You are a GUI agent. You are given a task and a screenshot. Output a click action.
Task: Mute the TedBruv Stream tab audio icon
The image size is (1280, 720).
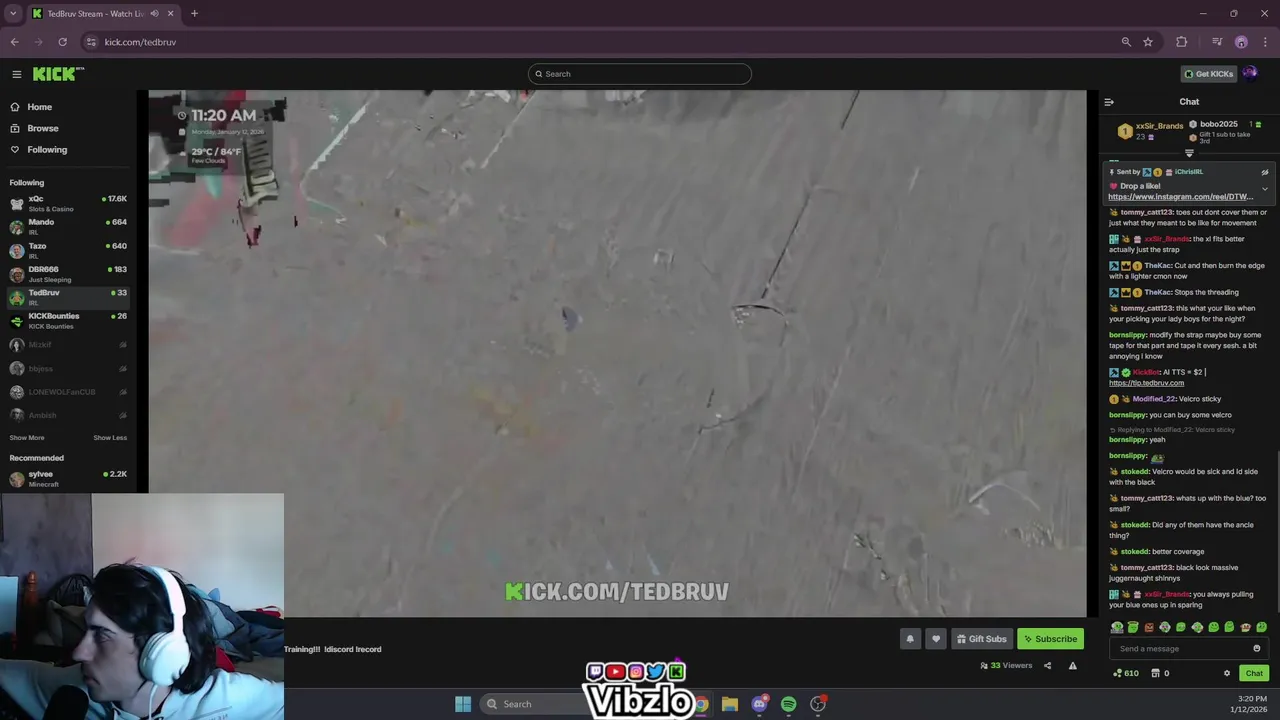(x=154, y=14)
